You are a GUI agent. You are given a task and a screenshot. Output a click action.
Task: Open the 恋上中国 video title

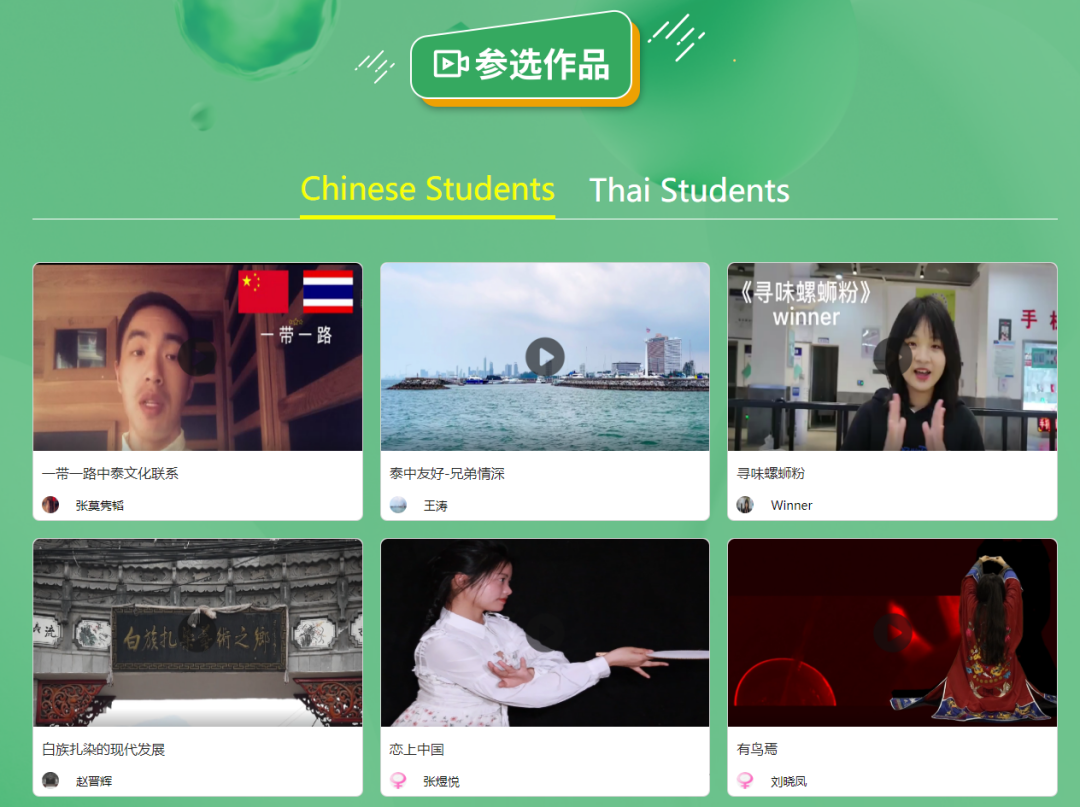(417, 749)
